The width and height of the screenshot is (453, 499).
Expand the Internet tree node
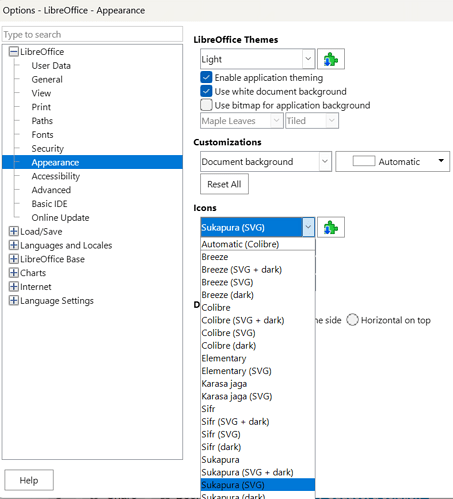click(13, 287)
